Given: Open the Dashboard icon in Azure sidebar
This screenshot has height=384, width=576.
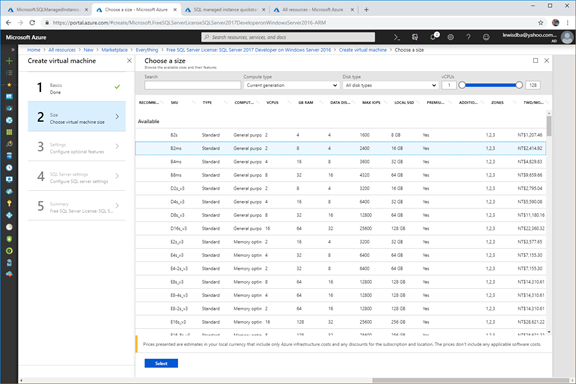Looking at the screenshot, I should 9,97.
